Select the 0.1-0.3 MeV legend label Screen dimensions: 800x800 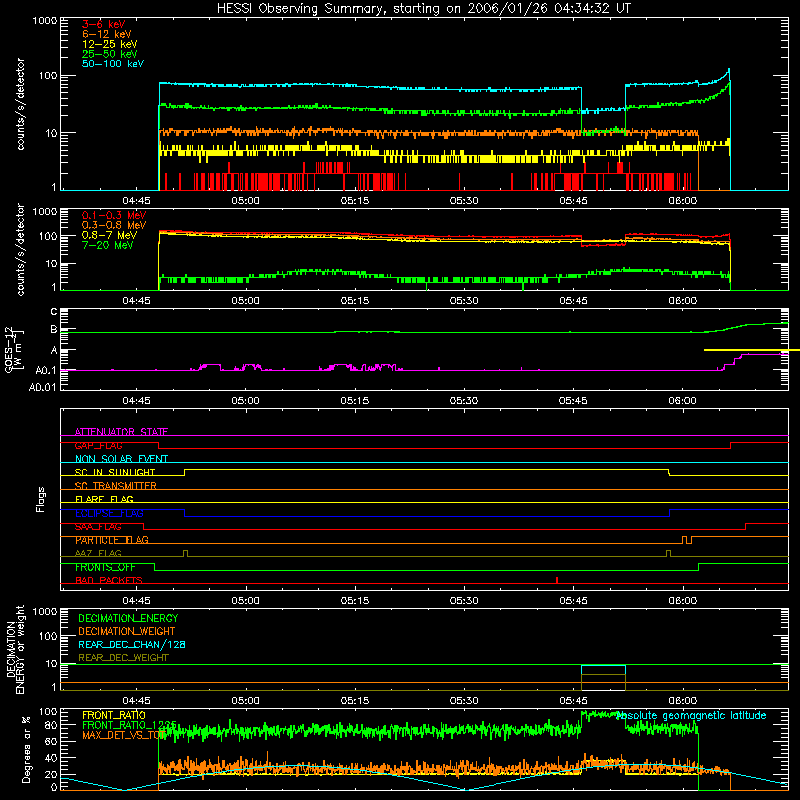(114, 215)
